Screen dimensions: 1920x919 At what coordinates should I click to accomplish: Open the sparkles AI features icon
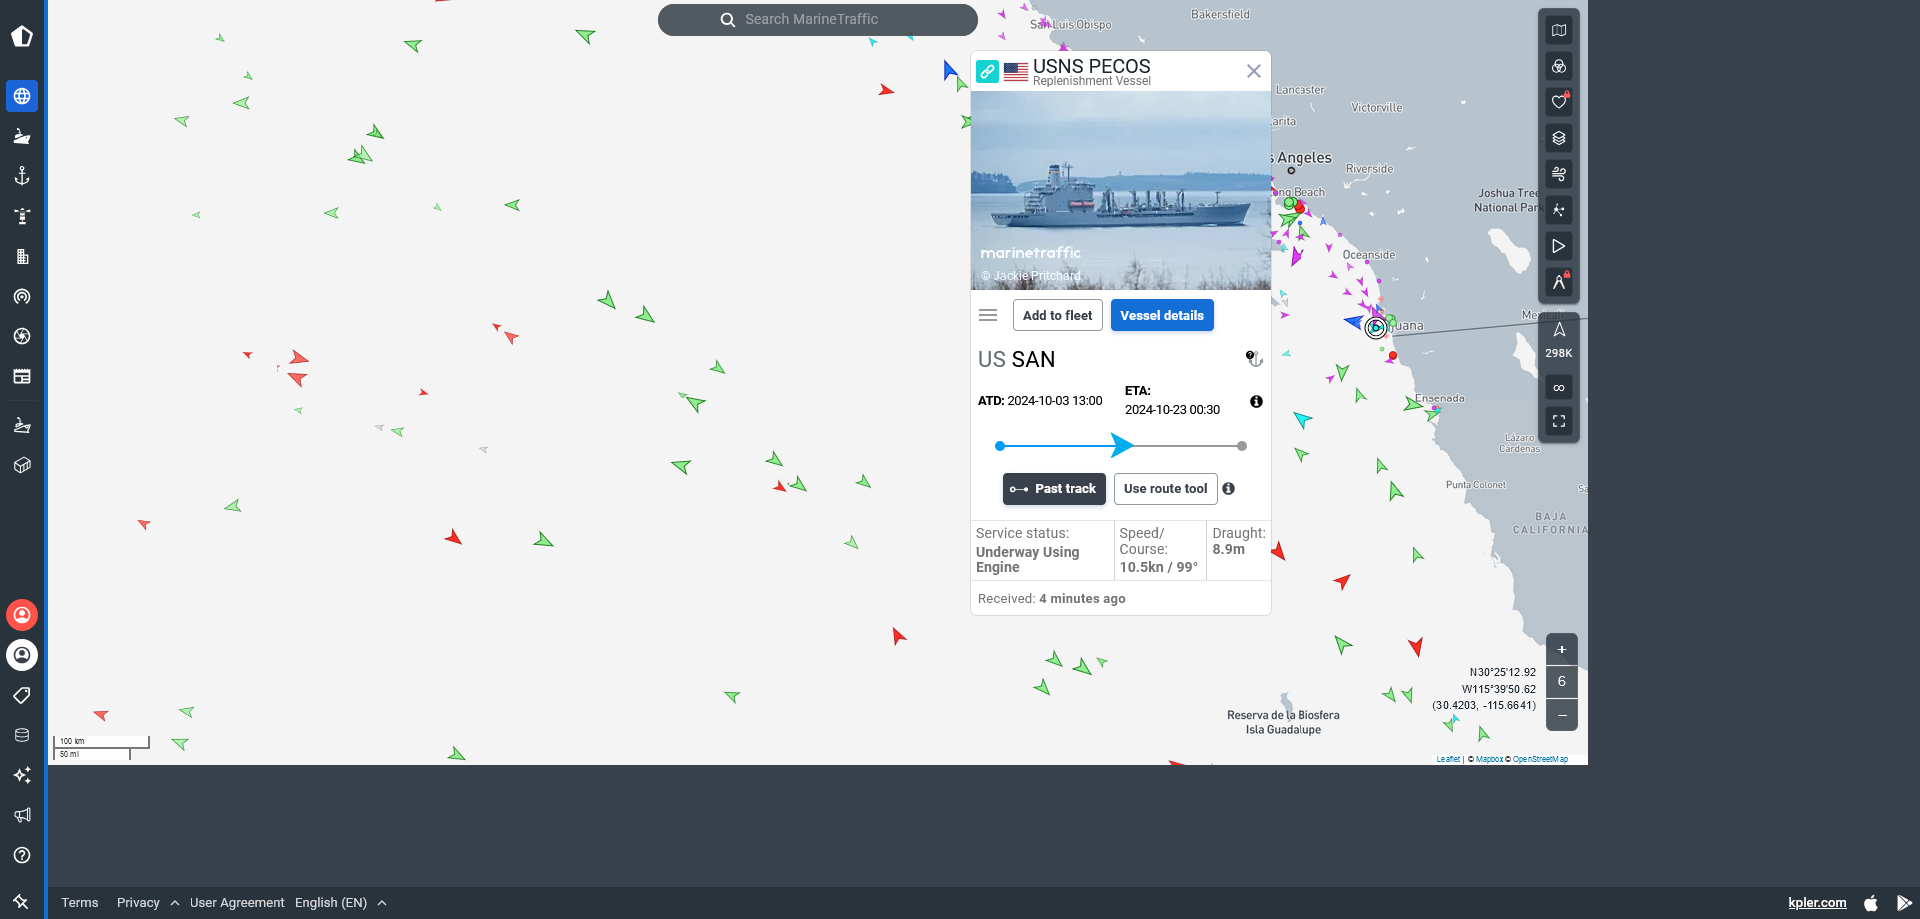(22, 775)
